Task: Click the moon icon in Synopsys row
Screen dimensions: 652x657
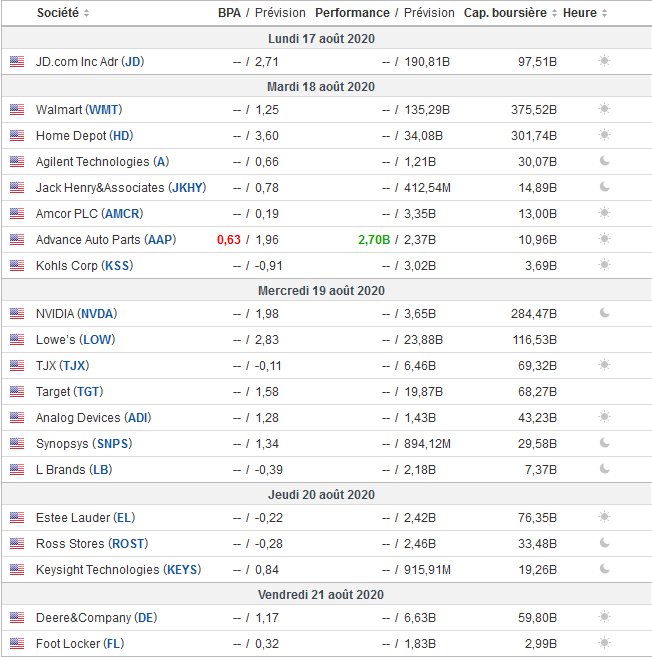Action: coord(604,443)
